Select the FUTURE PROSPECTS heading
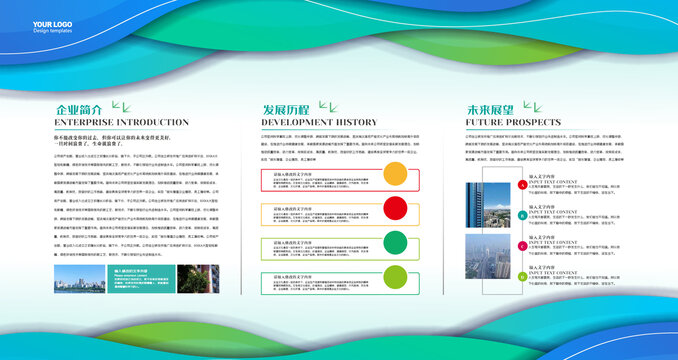Screen dimensions: 678x360 (x=513, y=122)
